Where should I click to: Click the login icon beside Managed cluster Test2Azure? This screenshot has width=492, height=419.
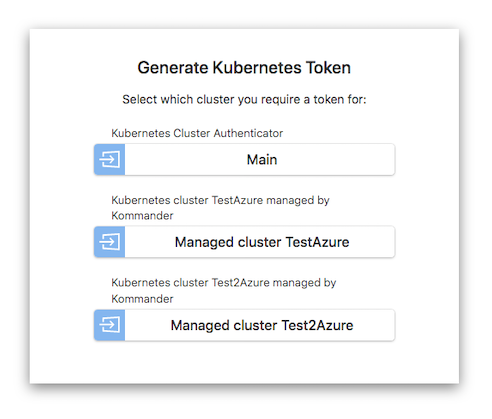pos(110,325)
